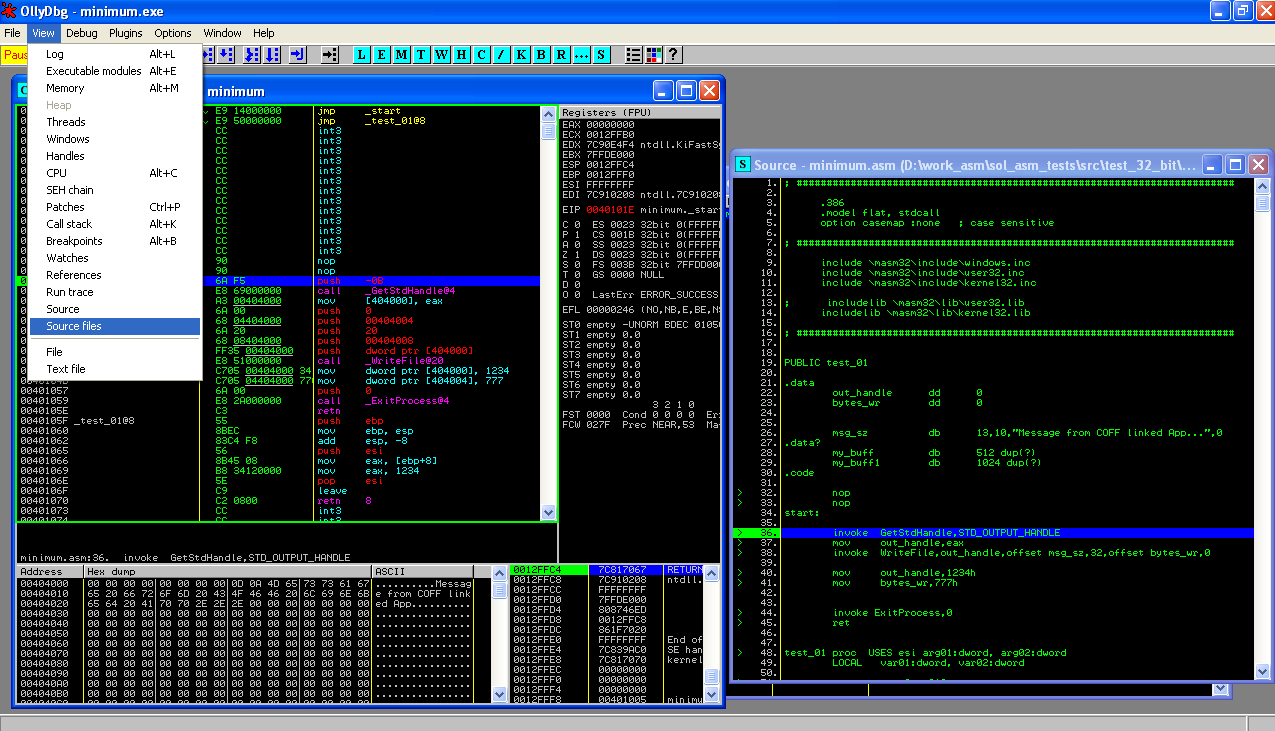1275x731 pixels.
Task: Click disassembly pane vertical scrollbar
Action: 548,313
